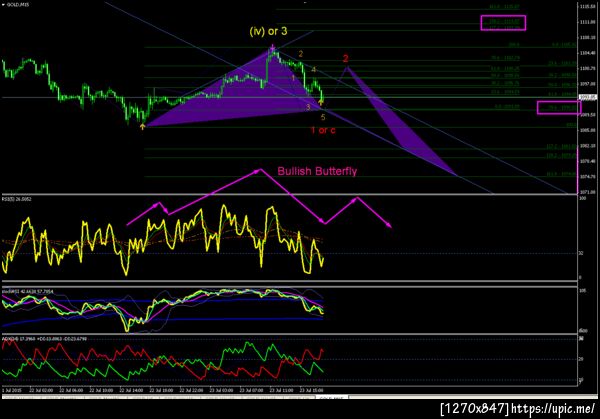Click the "22 Jul 10:00" time axis label
This screenshot has height=419, width=600.
[x=101, y=390]
